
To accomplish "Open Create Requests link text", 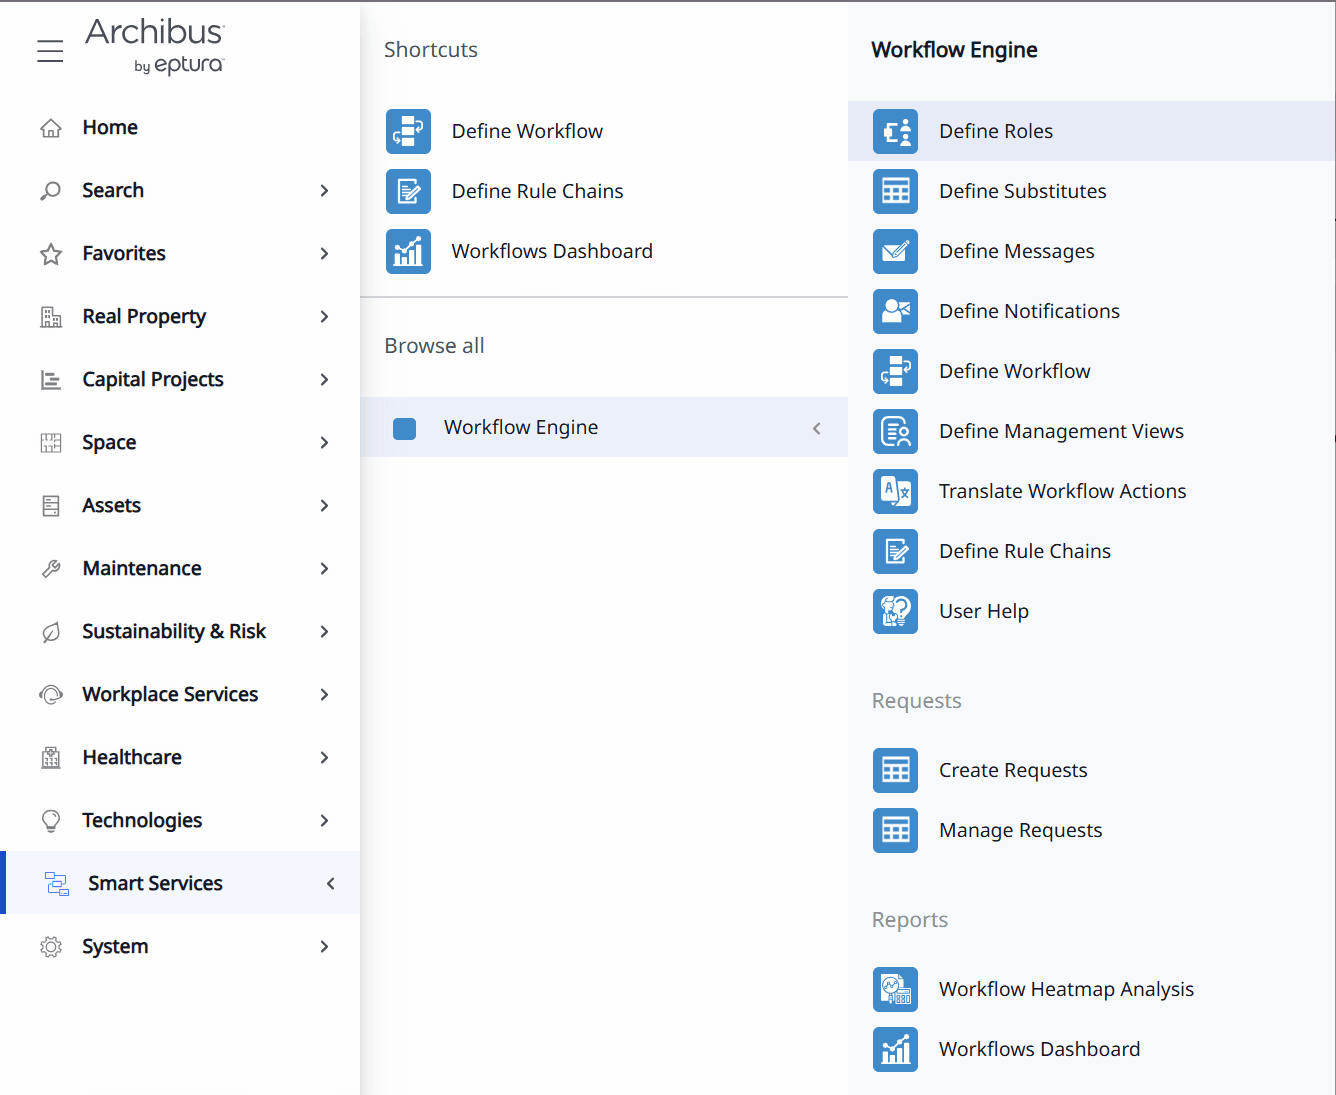I will (x=1013, y=770).
